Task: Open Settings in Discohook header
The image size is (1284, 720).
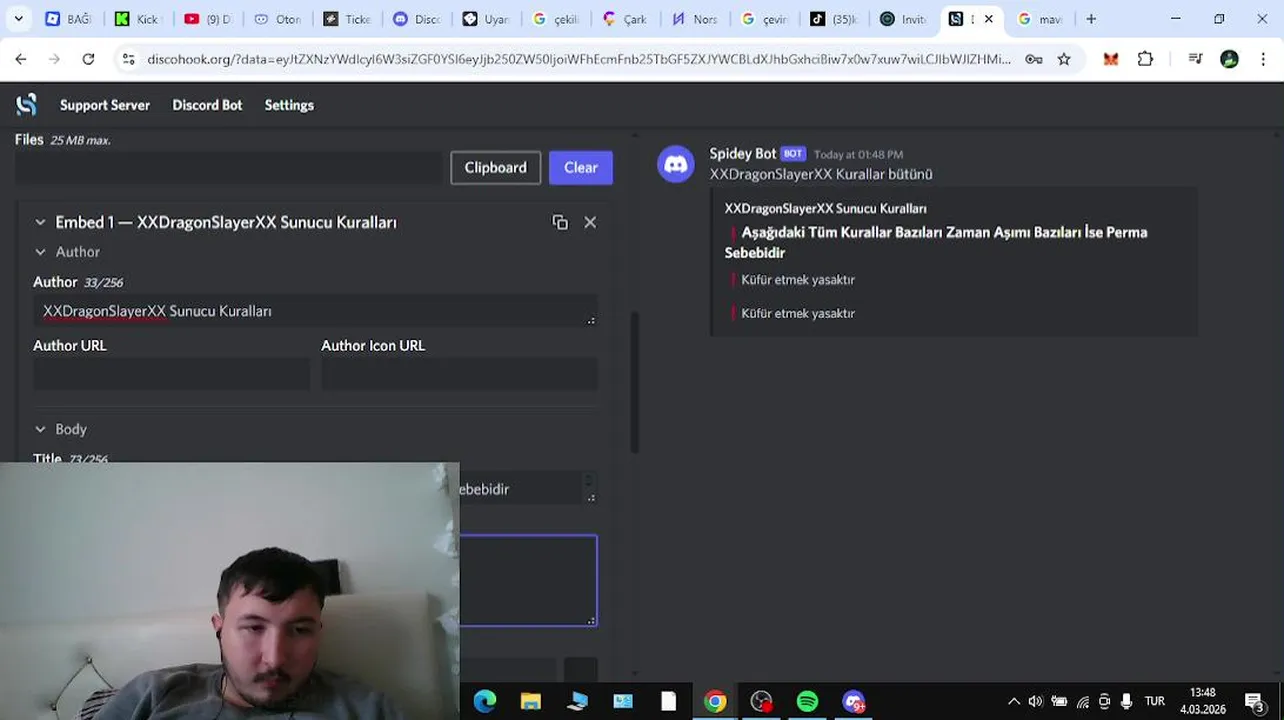Action: (x=289, y=105)
